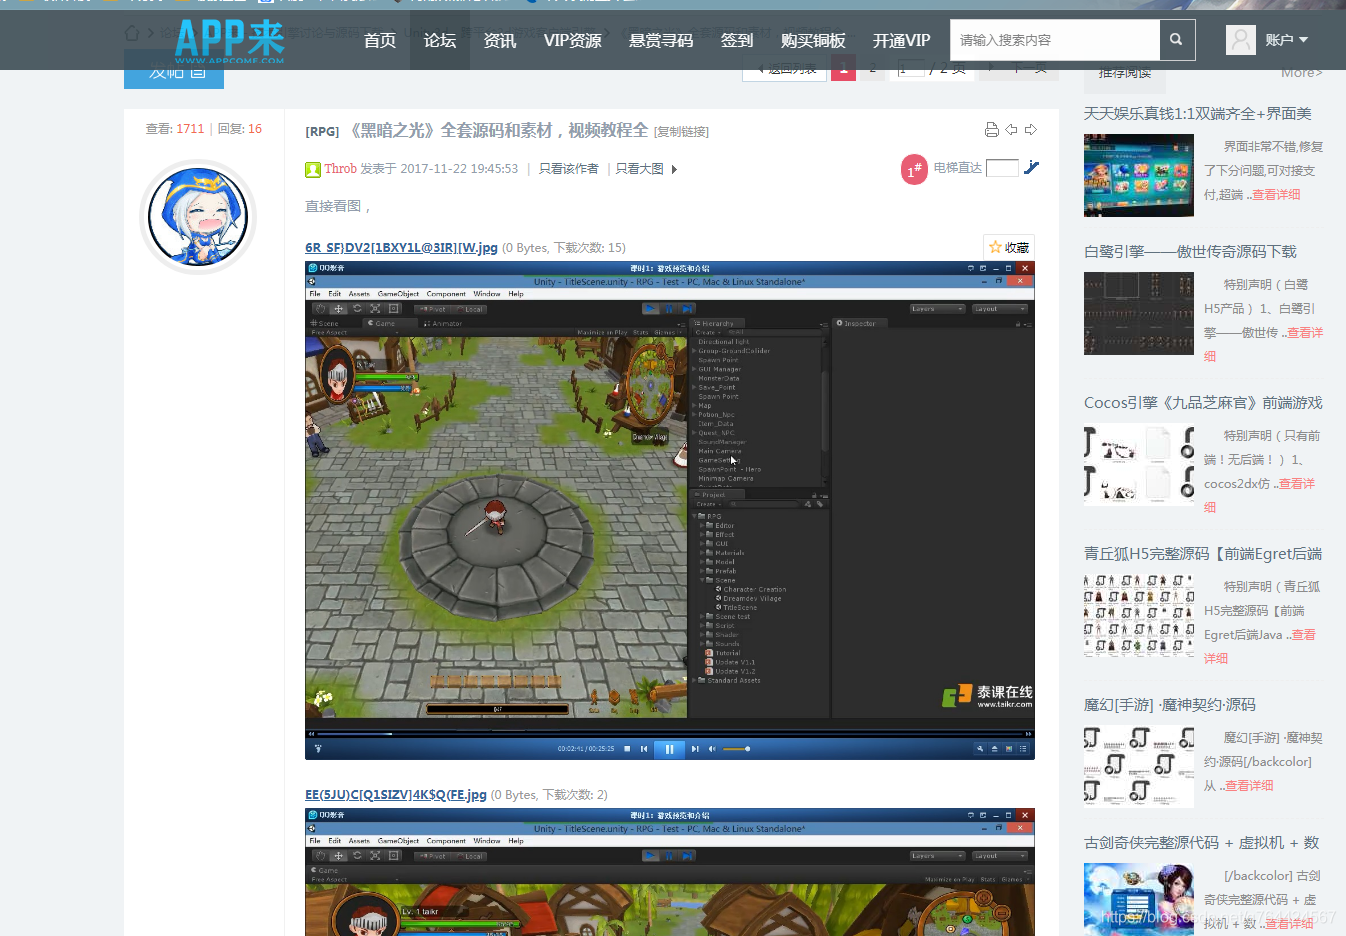Click the 青丘狐H5 sprite sheet thumbnail

[1139, 615]
